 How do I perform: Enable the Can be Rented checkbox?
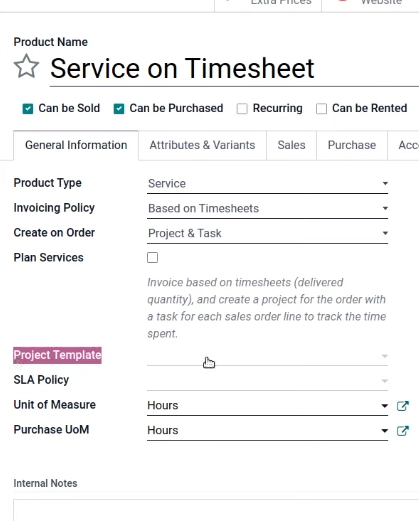click(321, 109)
